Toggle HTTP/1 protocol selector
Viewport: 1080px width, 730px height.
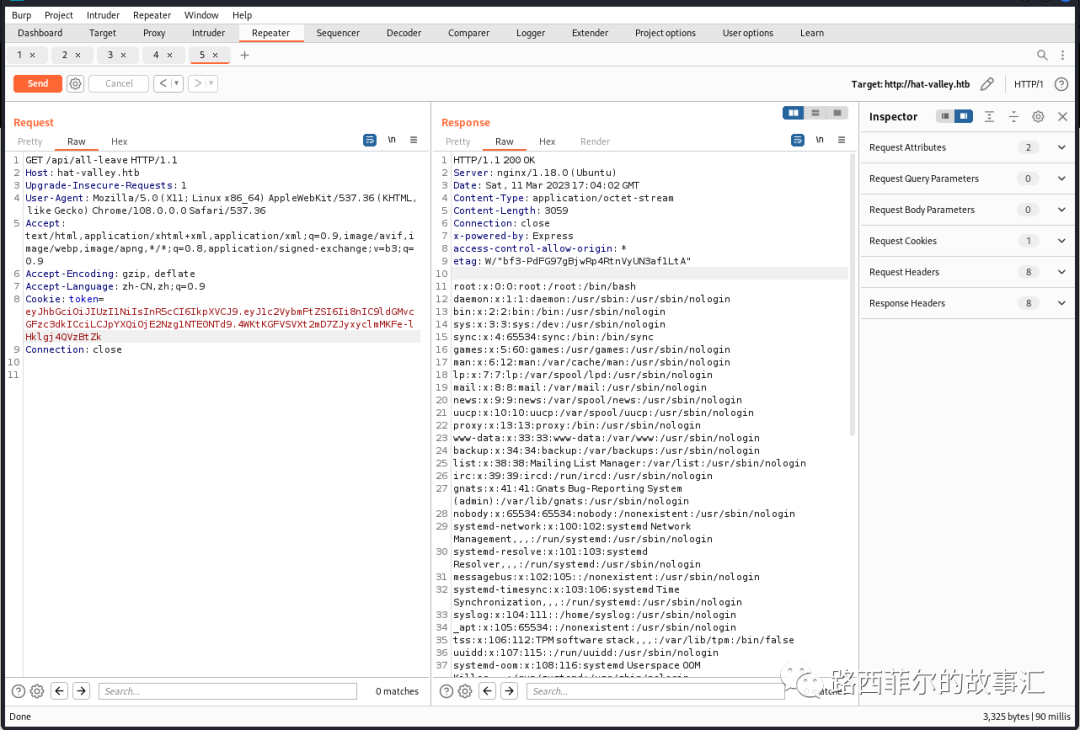1028,84
